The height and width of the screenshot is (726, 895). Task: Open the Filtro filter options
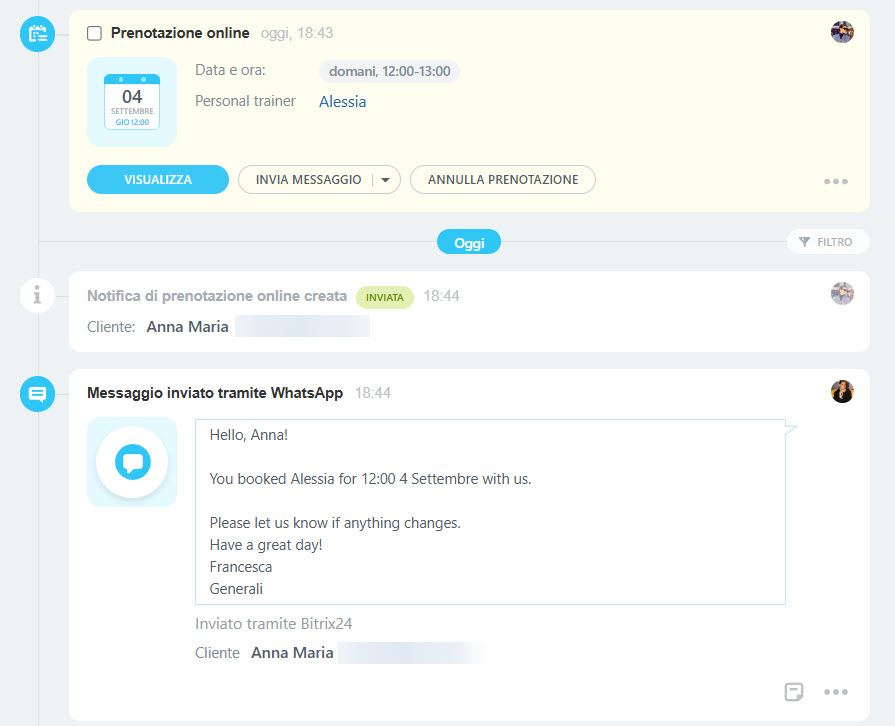click(x=827, y=242)
